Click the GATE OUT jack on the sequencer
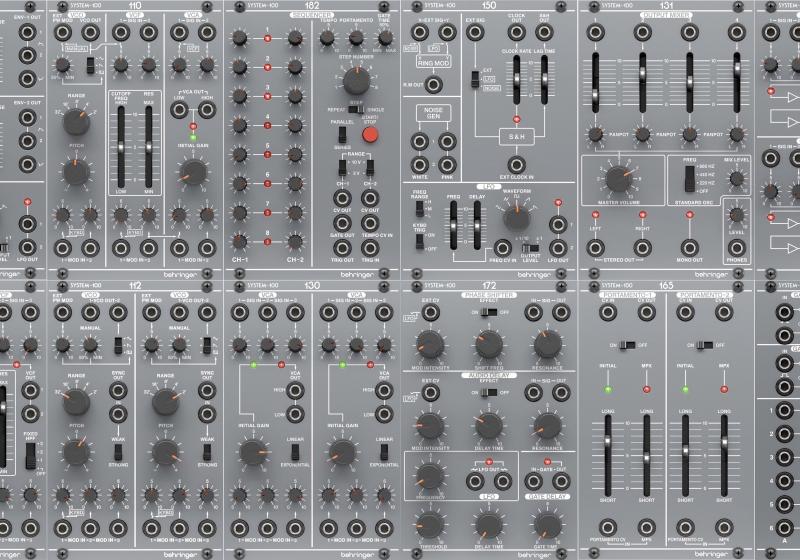Viewport: 800px width, 560px height. tap(342, 222)
